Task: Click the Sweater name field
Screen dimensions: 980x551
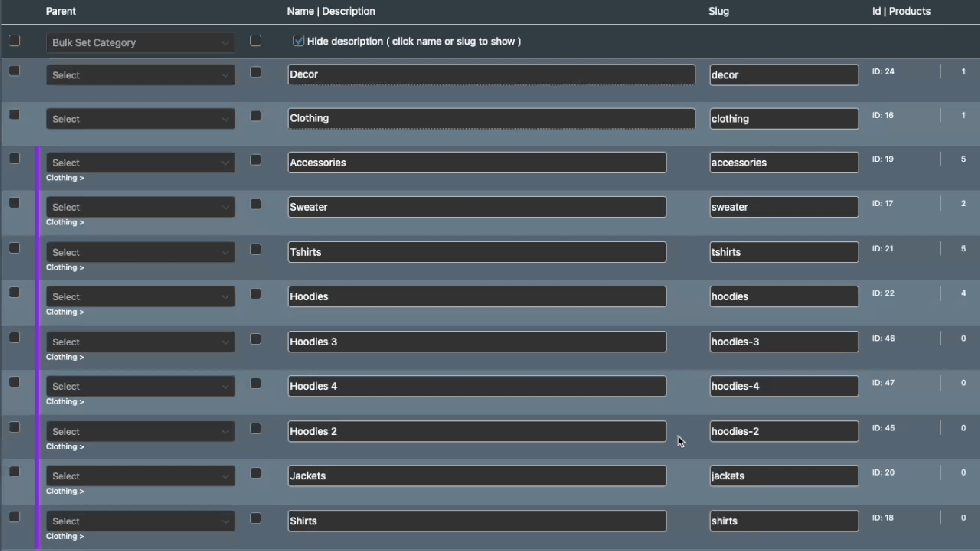Action: coord(477,207)
